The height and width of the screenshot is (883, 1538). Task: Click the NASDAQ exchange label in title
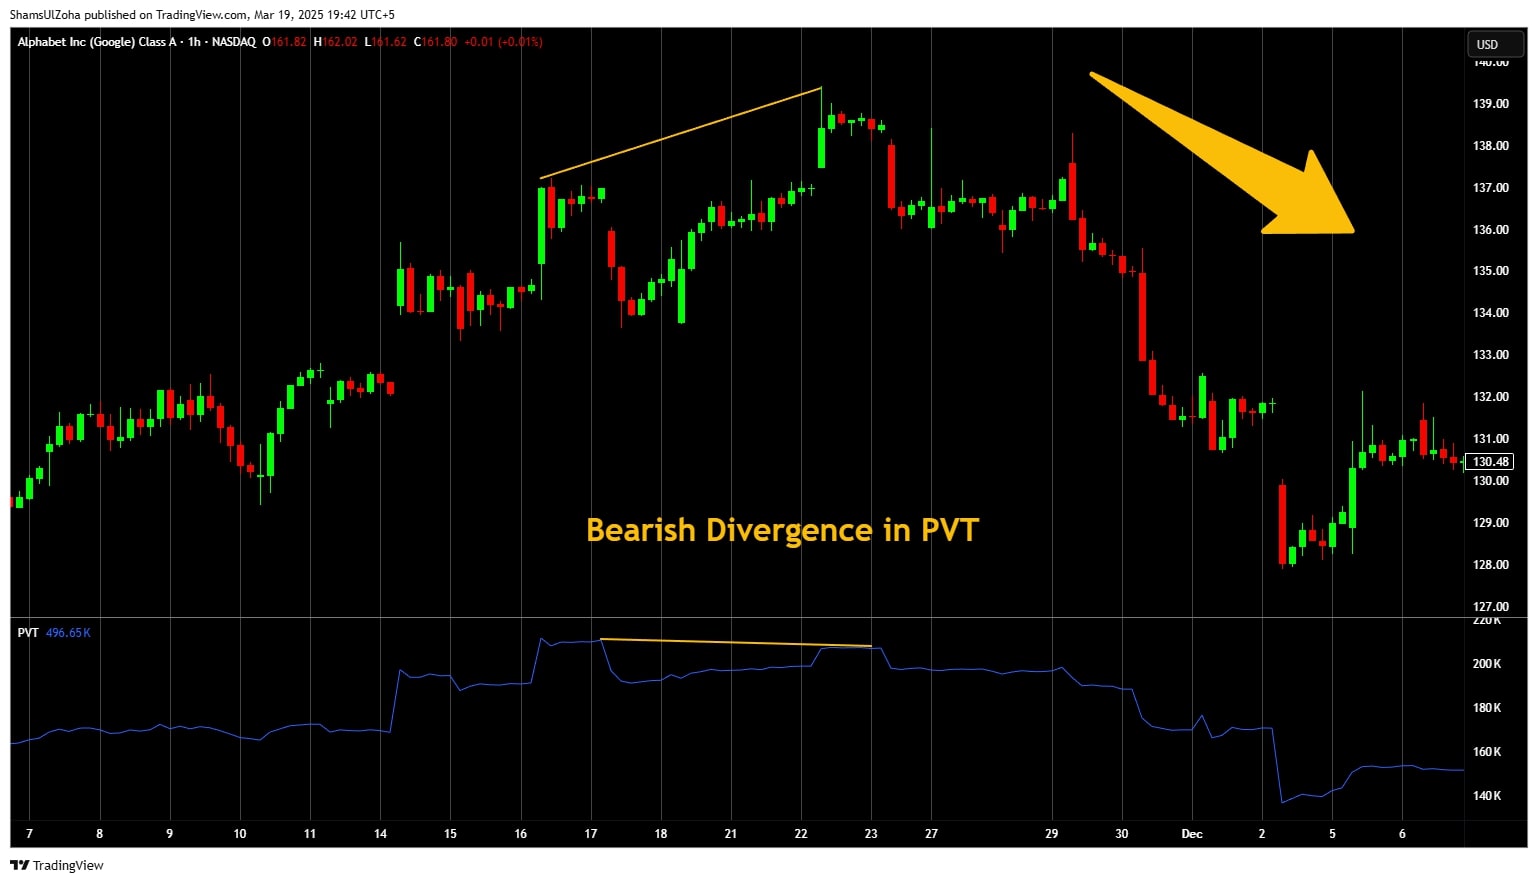click(x=233, y=42)
